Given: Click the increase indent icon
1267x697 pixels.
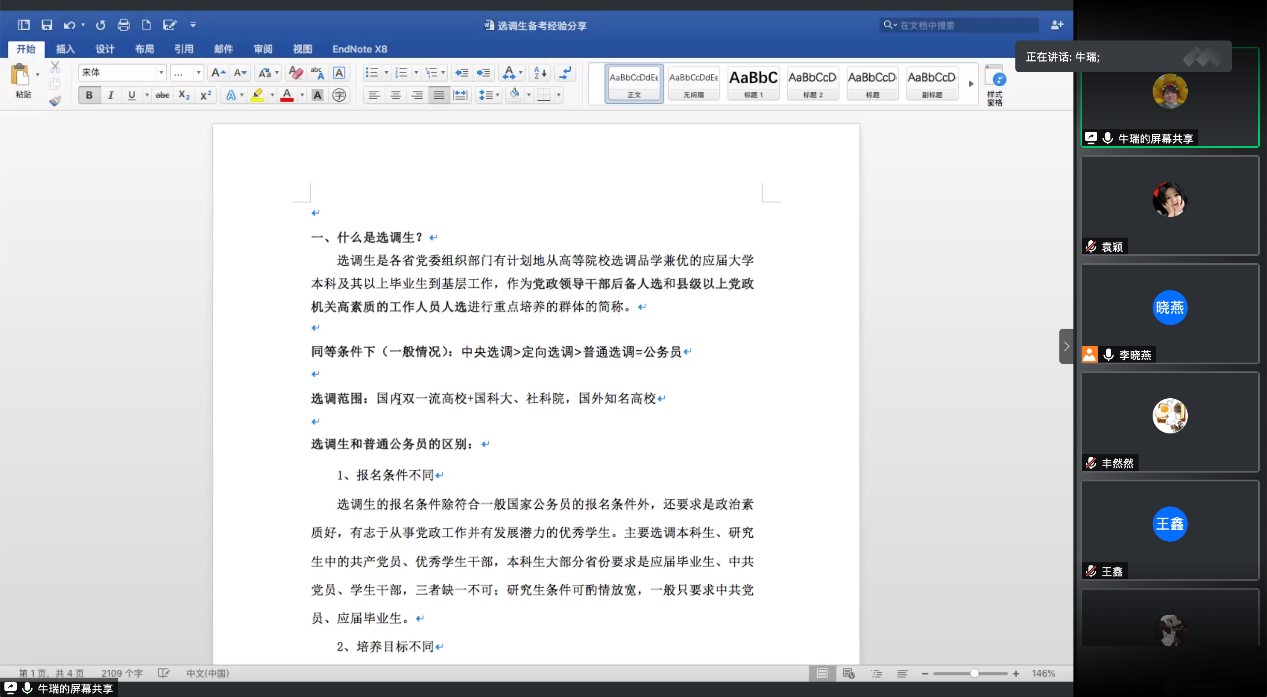Looking at the screenshot, I should pyautogui.click(x=483, y=73).
